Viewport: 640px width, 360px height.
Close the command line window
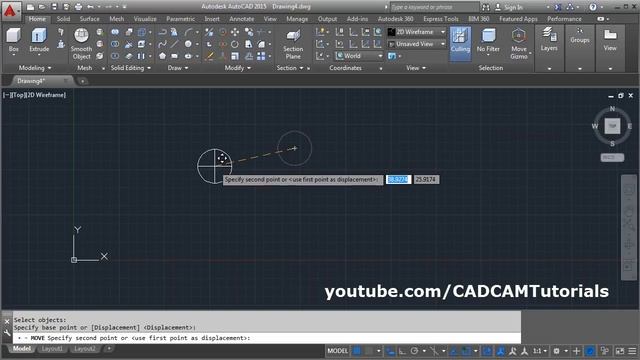coord(7,322)
